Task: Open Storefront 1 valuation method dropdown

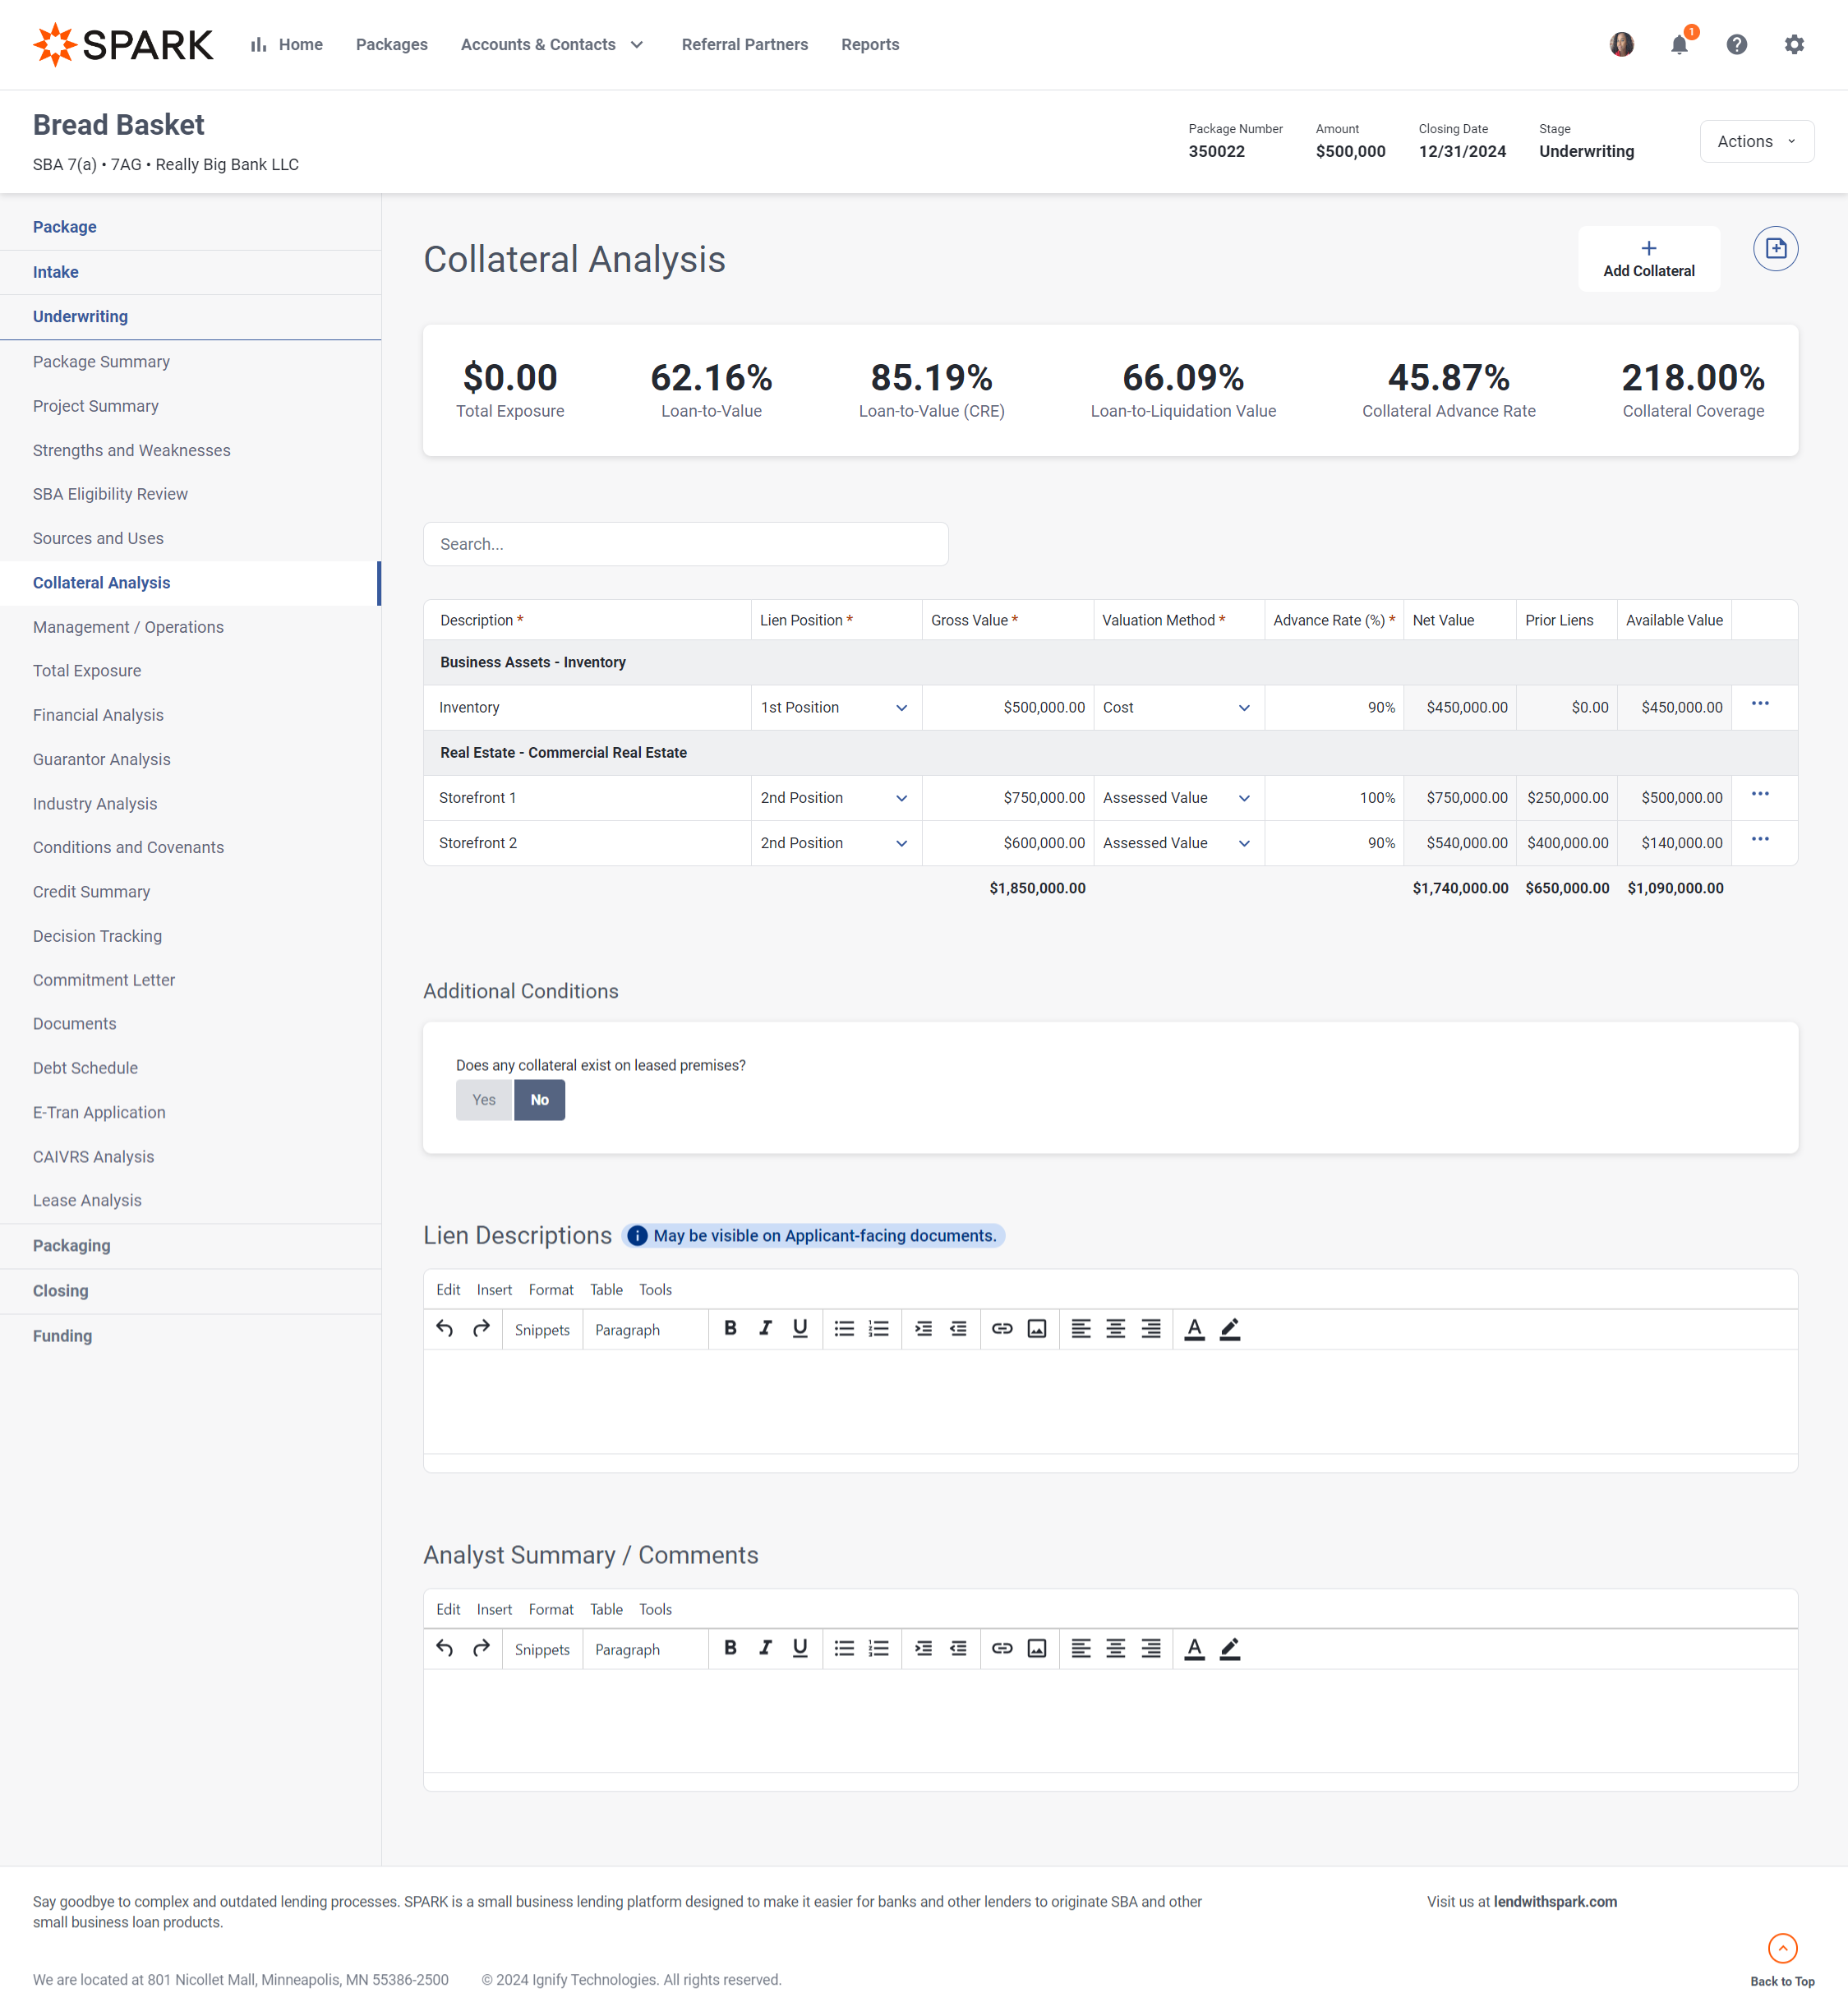Action: click(1178, 798)
